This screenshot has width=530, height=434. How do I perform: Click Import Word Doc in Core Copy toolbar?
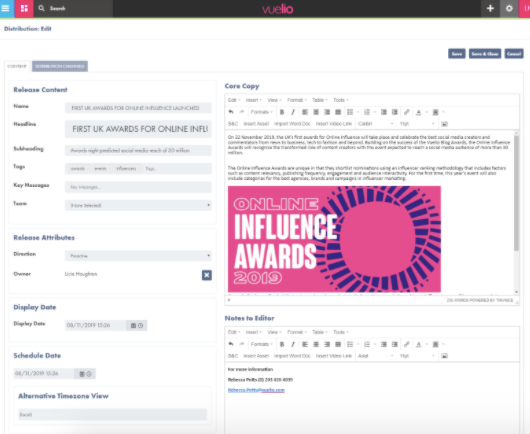point(292,124)
